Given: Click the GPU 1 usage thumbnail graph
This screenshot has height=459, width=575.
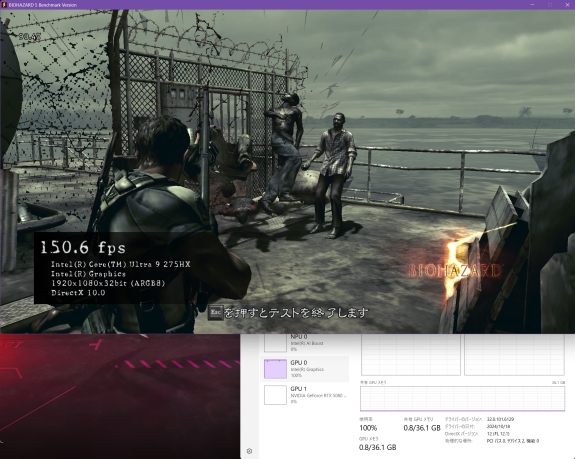Looking at the screenshot, I should [275, 395].
